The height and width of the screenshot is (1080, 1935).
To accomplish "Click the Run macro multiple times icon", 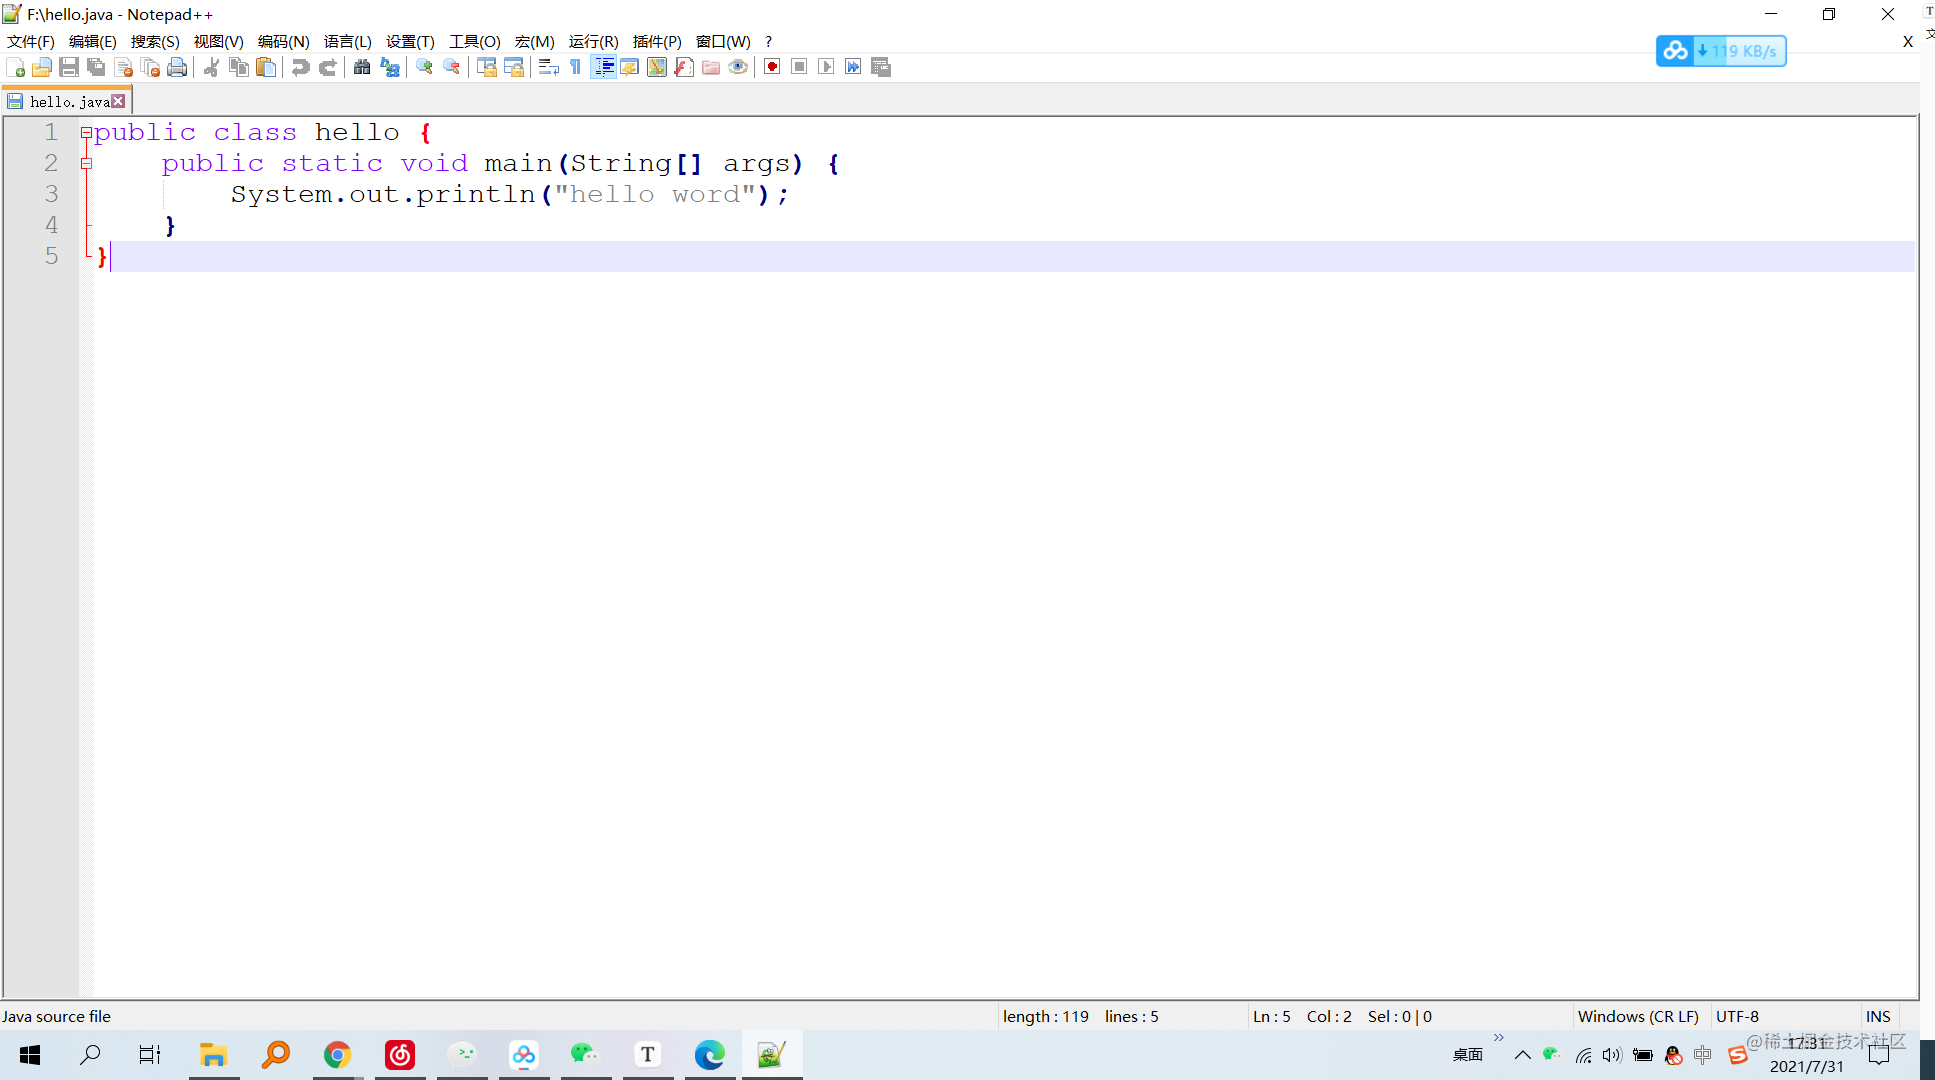I will [x=853, y=67].
